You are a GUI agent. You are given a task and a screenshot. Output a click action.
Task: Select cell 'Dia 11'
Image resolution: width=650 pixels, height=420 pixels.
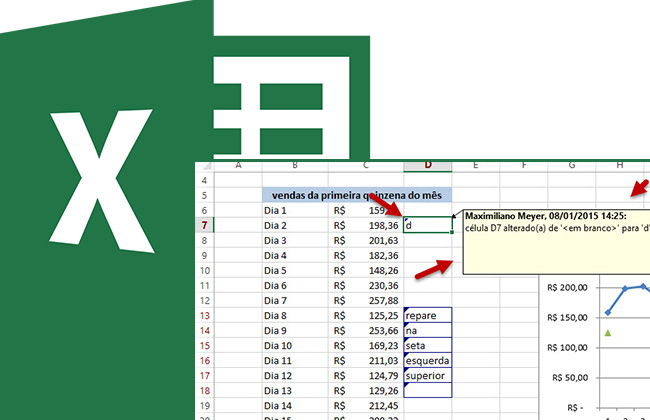click(295, 360)
